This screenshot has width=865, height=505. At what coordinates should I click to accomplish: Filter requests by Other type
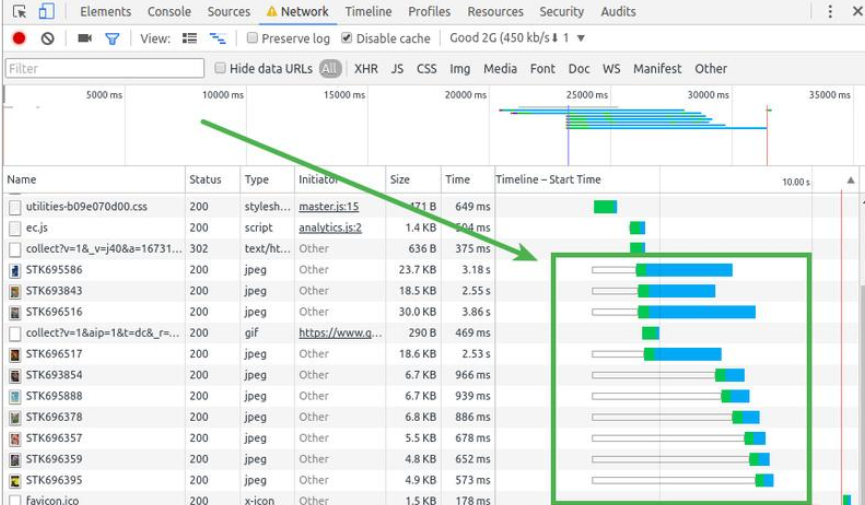(711, 69)
